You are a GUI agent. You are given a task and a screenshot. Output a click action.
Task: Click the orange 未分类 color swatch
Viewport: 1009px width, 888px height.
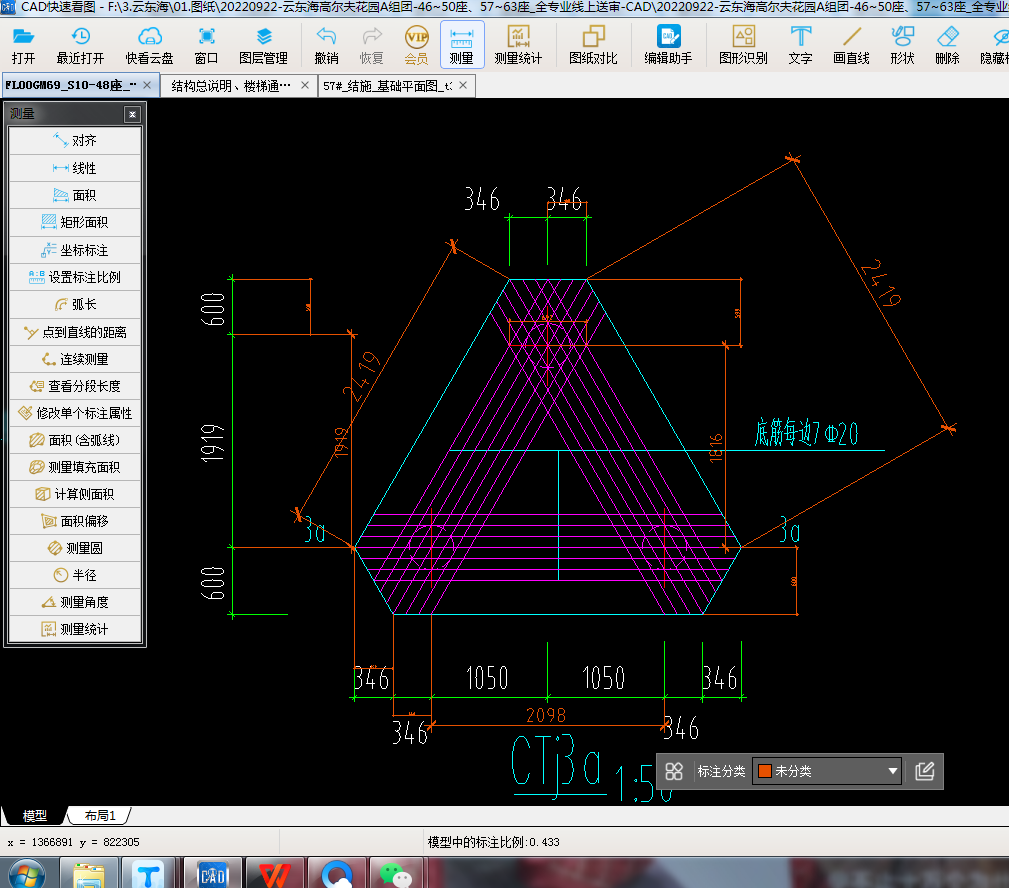pyautogui.click(x=765, y=771)
